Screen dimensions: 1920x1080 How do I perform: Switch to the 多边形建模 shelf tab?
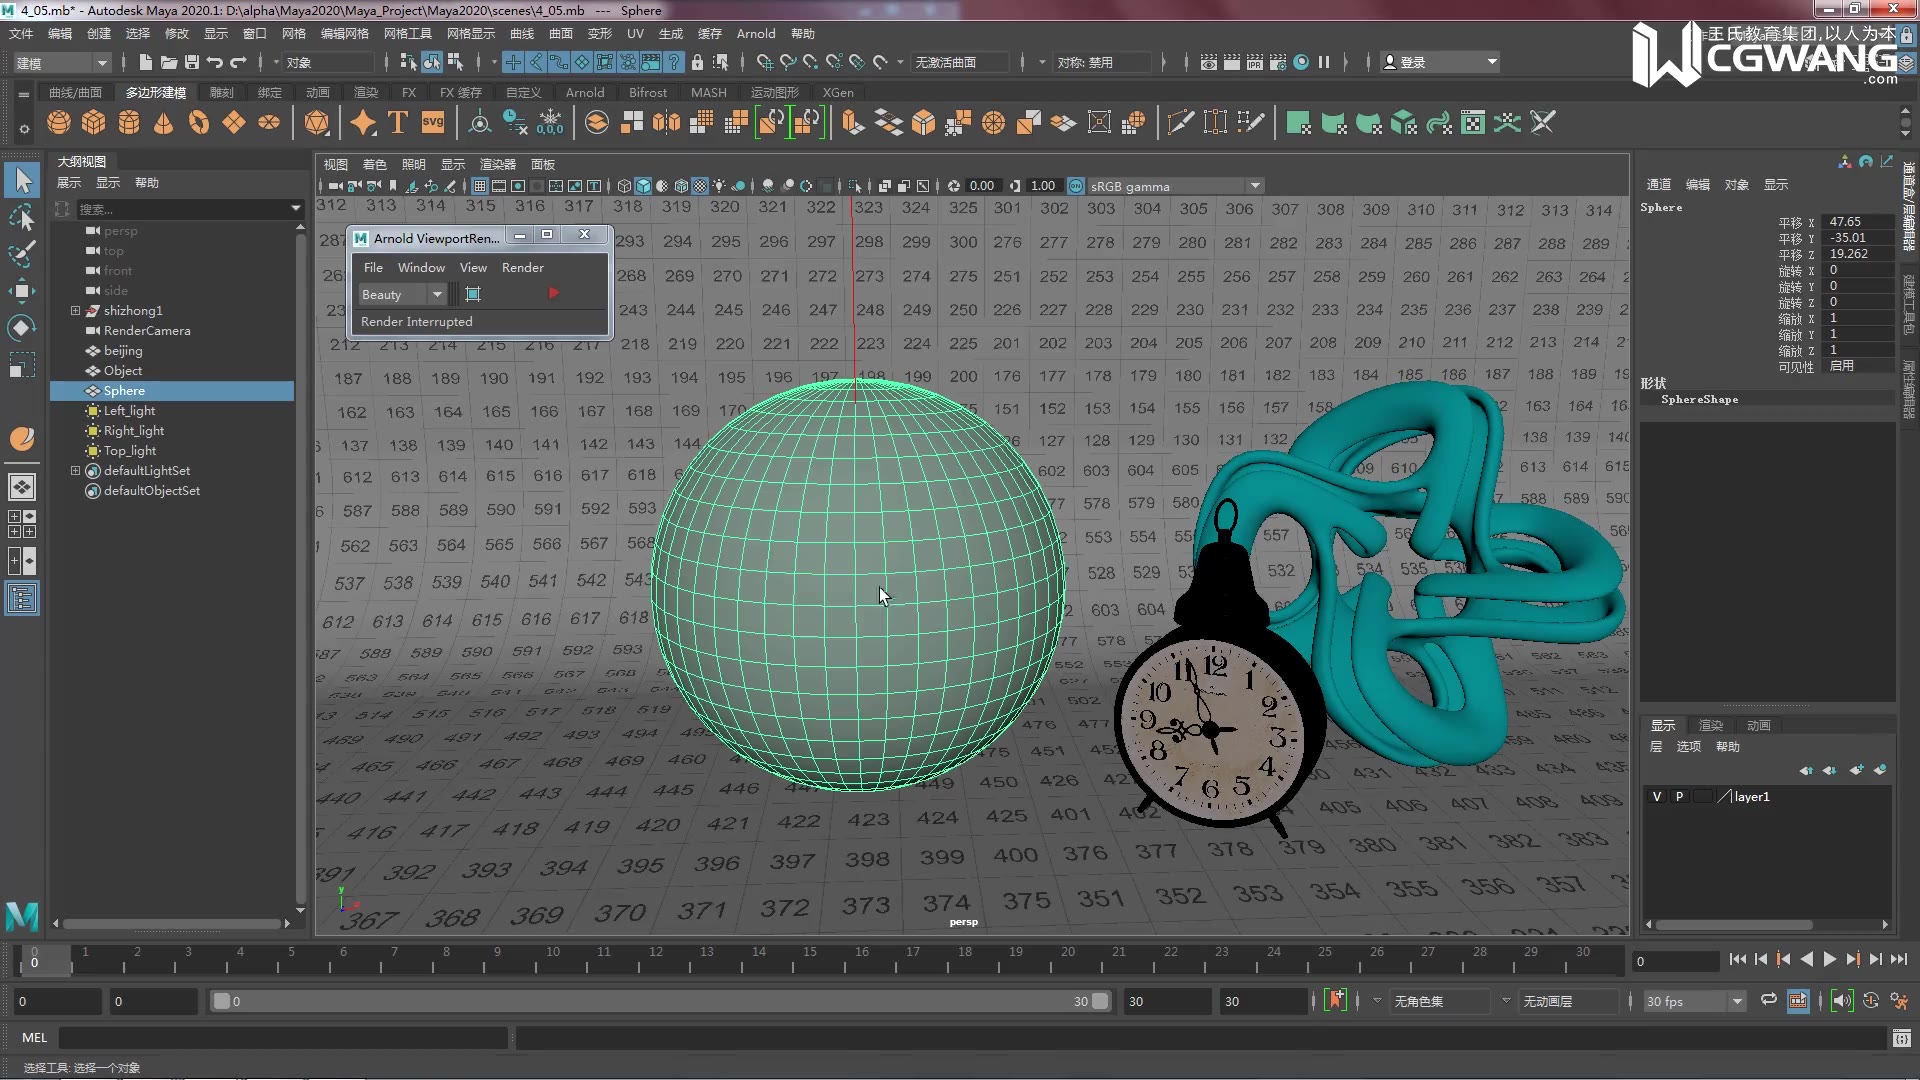click(155, 92)
